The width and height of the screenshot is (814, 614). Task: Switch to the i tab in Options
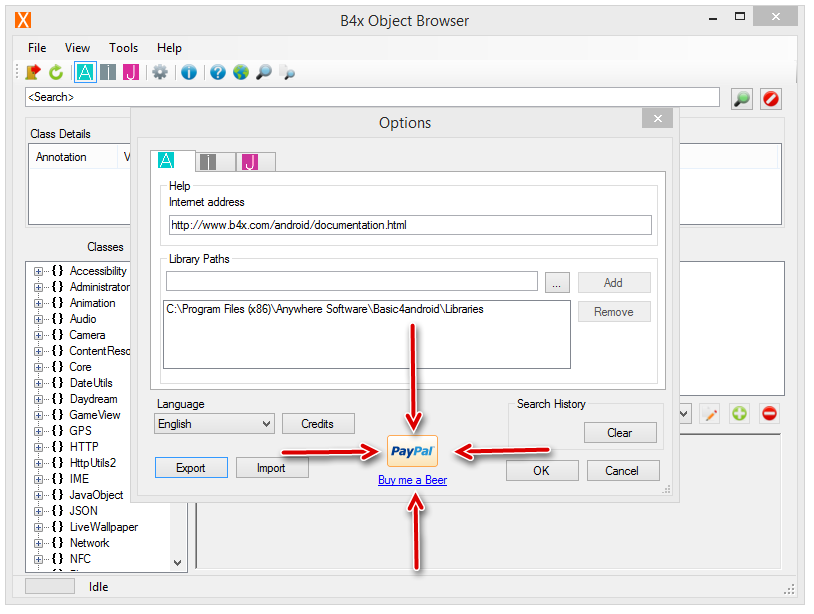215,162
